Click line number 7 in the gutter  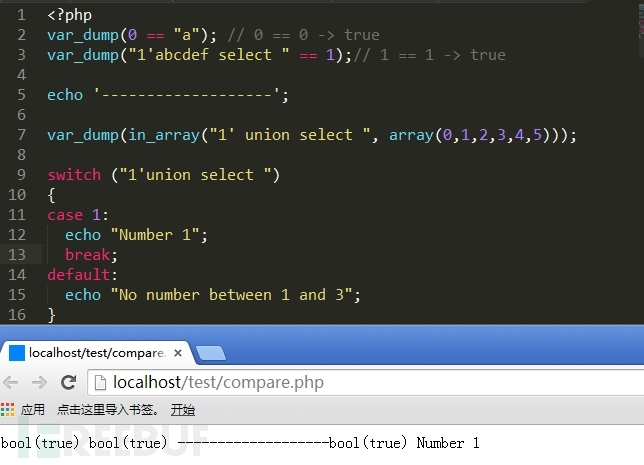[x=21, y=135]
